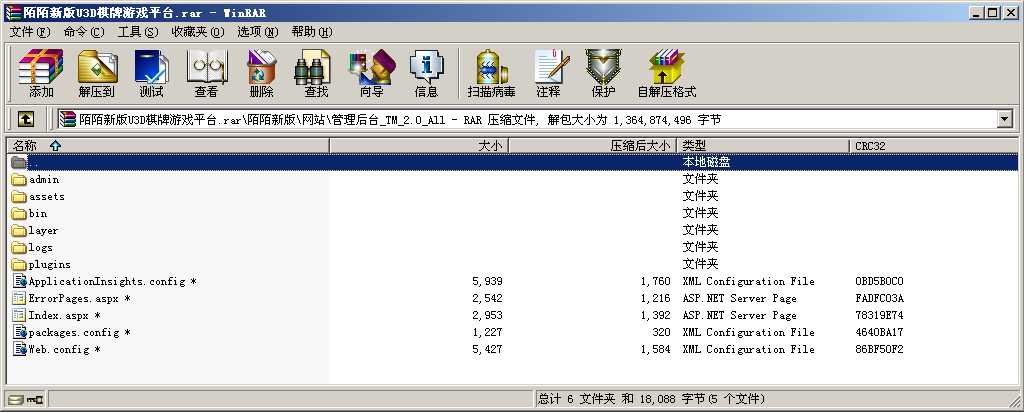Click the 保护 (Protect) shield icon
The width and height of the screenshot is (1024, 412).
(603, 66)
